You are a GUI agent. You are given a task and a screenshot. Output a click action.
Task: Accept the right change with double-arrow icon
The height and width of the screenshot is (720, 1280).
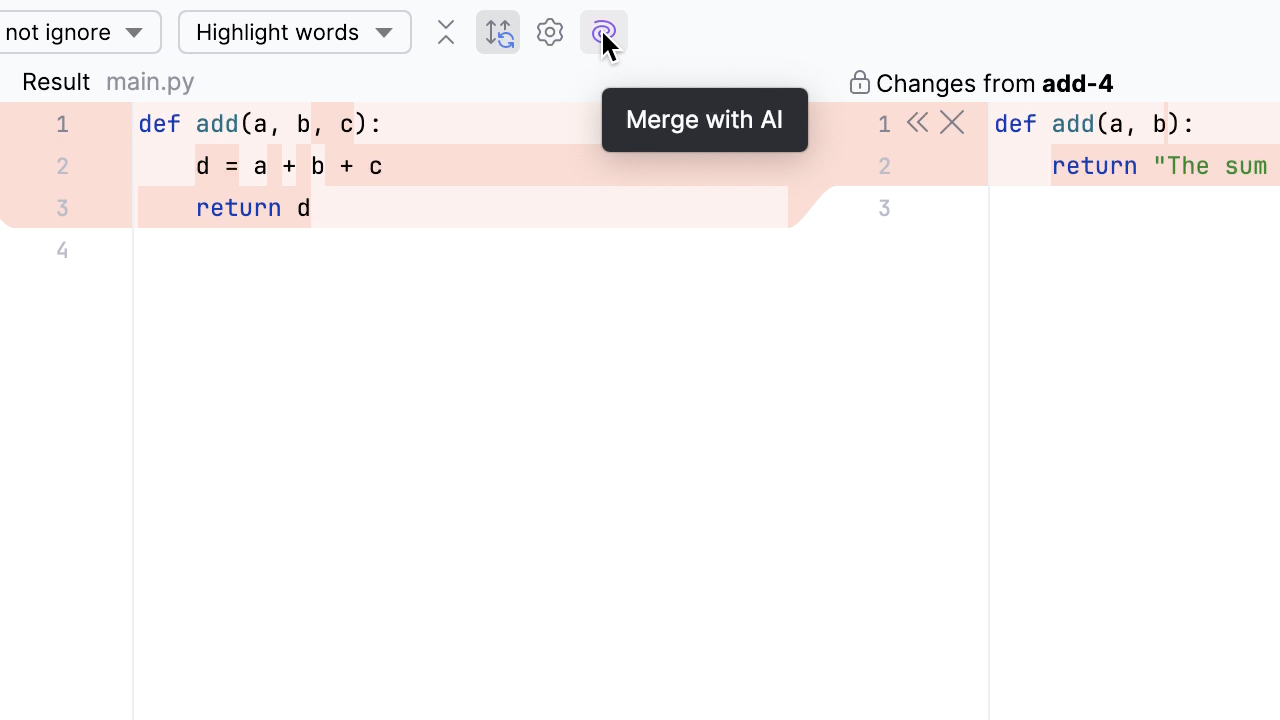click(x=917, y=123)
